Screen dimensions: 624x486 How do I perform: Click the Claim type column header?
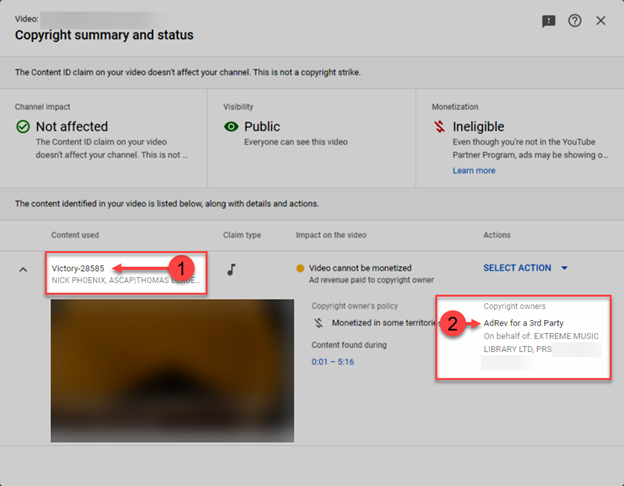(x=242, y=235)
